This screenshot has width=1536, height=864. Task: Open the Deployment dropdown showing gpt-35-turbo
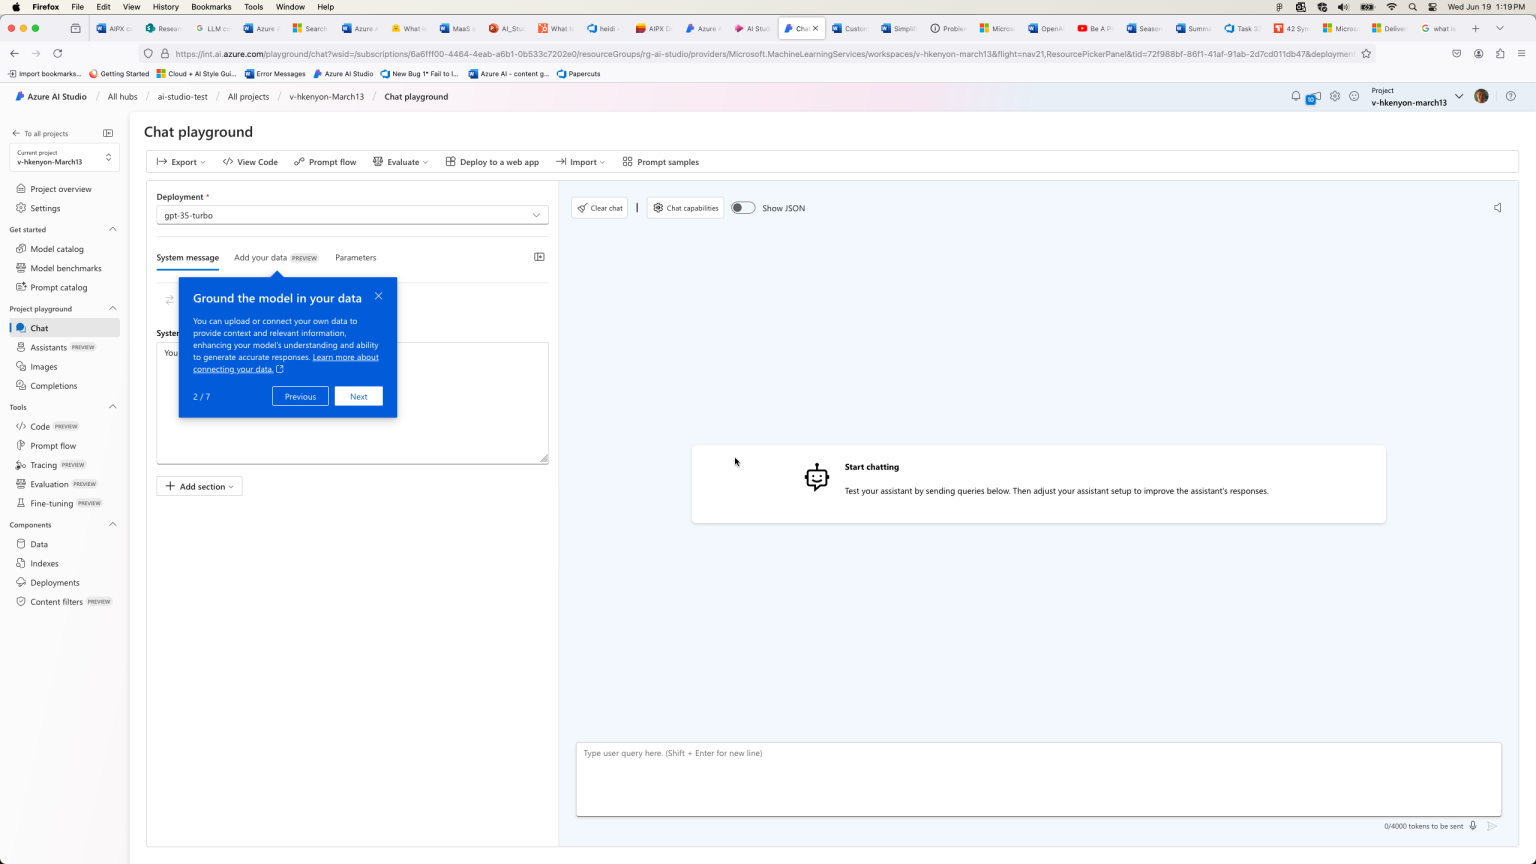point(351,214)
